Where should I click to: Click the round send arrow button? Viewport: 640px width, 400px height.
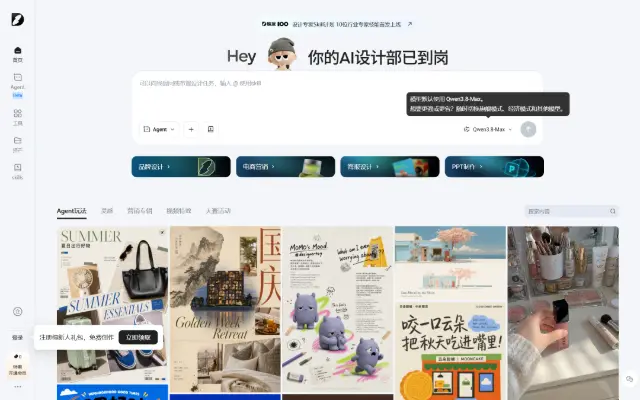pyautogui.click(x=528, y=129)
